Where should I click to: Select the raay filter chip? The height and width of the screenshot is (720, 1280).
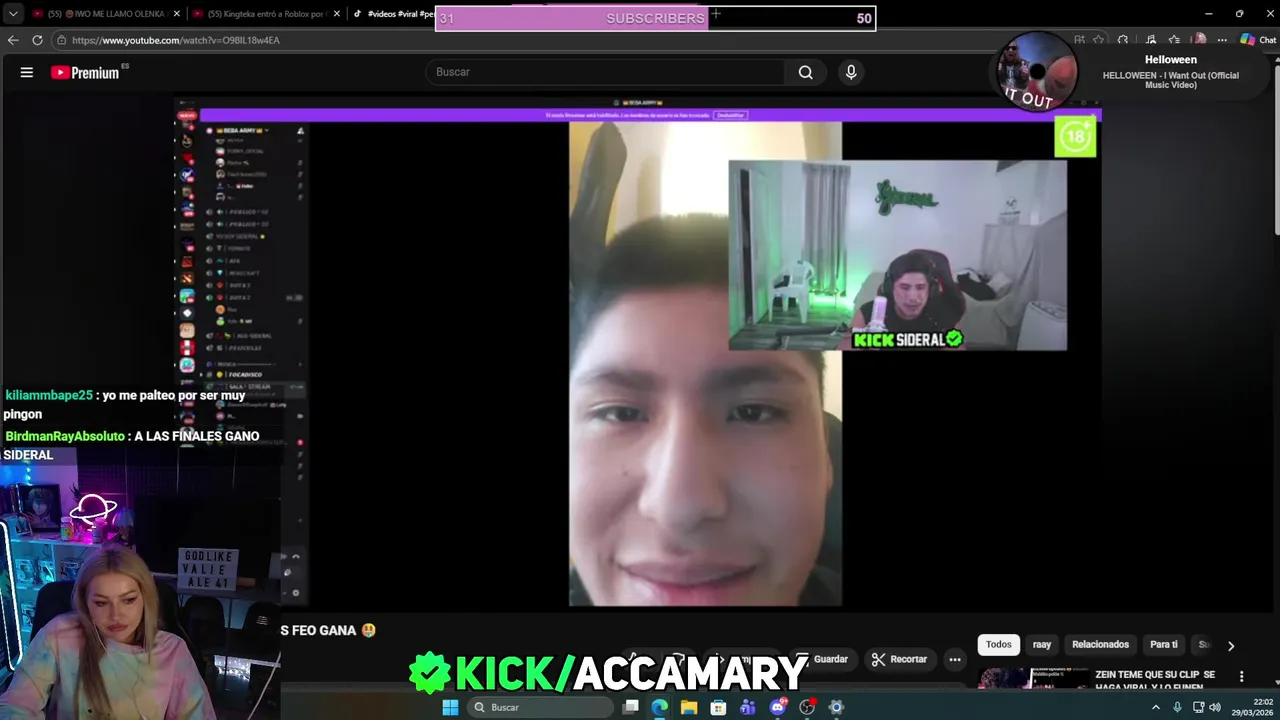(1042, 645)
